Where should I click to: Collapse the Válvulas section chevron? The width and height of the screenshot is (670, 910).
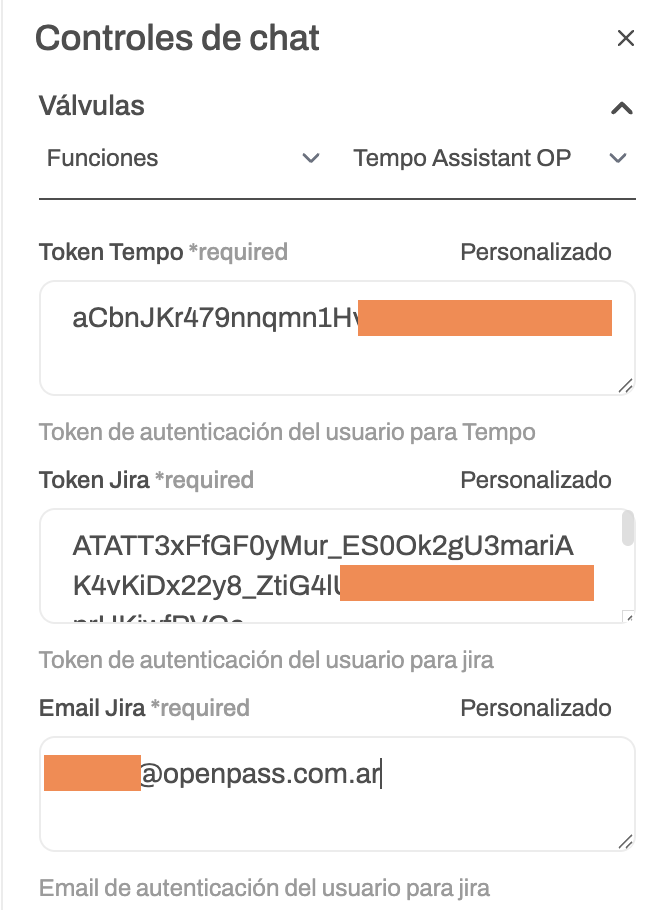[621, 108]
